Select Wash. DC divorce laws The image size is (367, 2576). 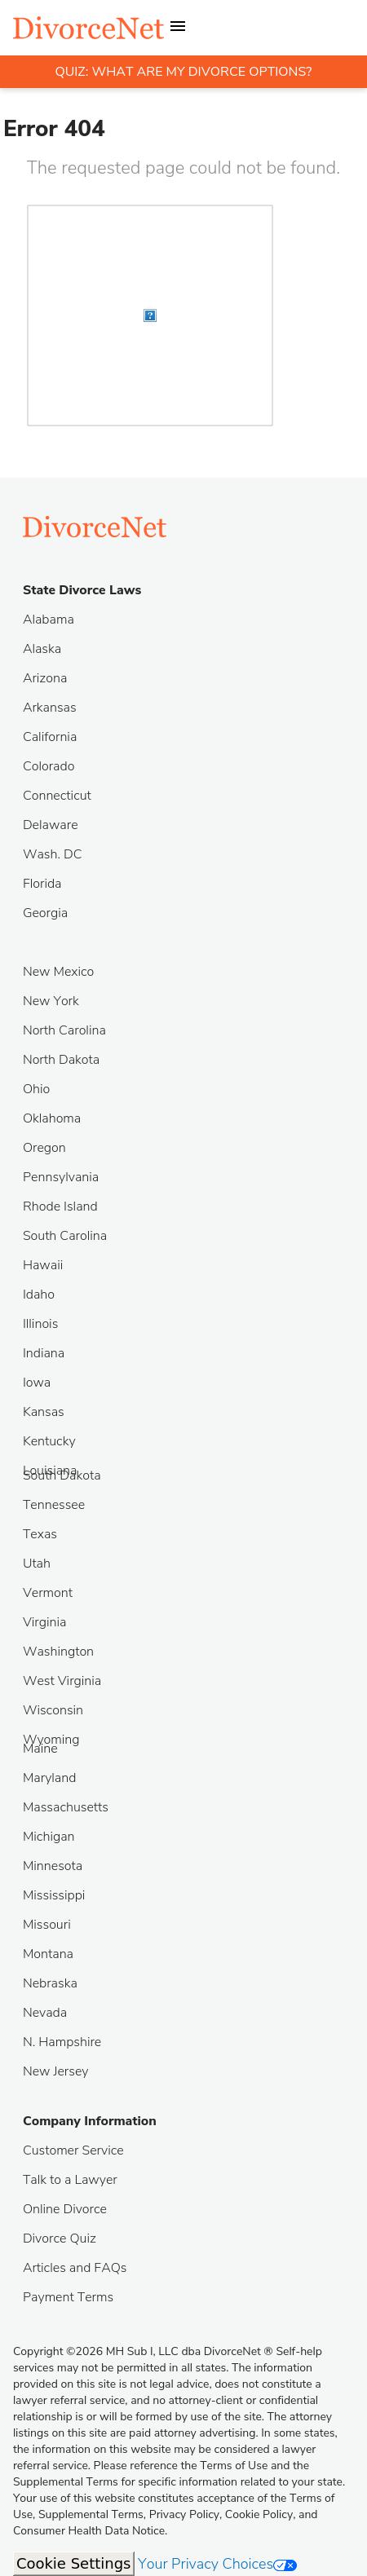click(52, 854)
